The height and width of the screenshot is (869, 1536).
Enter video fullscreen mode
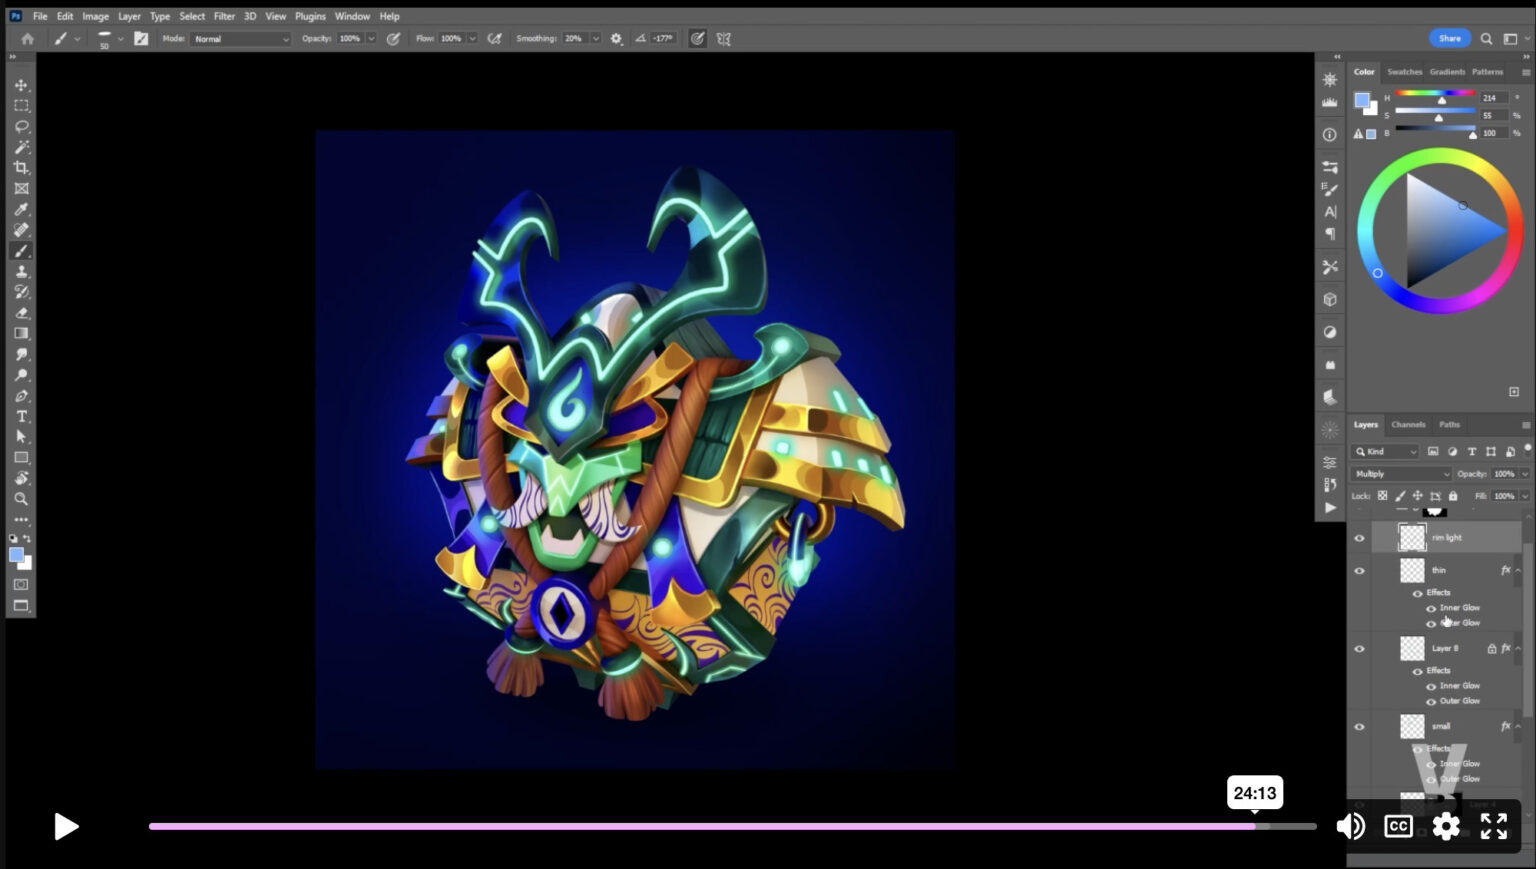tap(1494, 826)
